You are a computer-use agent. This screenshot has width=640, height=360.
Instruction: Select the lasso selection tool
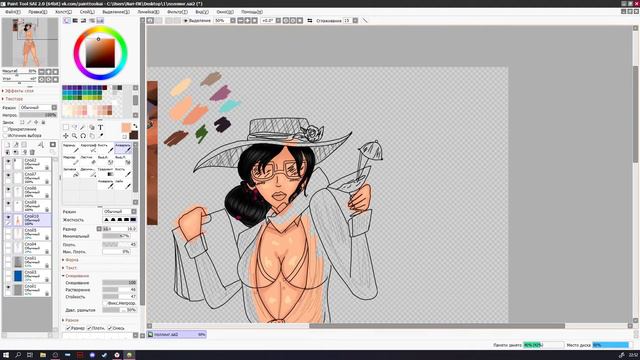point(74,127)
